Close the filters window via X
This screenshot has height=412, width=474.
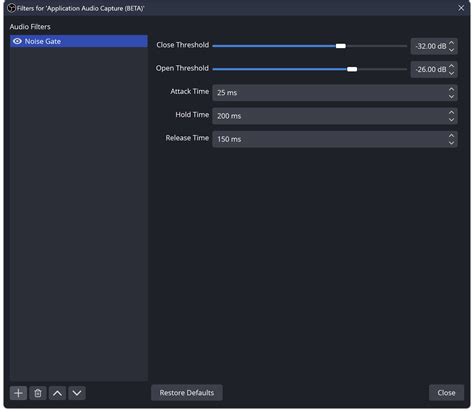(461, 8)
